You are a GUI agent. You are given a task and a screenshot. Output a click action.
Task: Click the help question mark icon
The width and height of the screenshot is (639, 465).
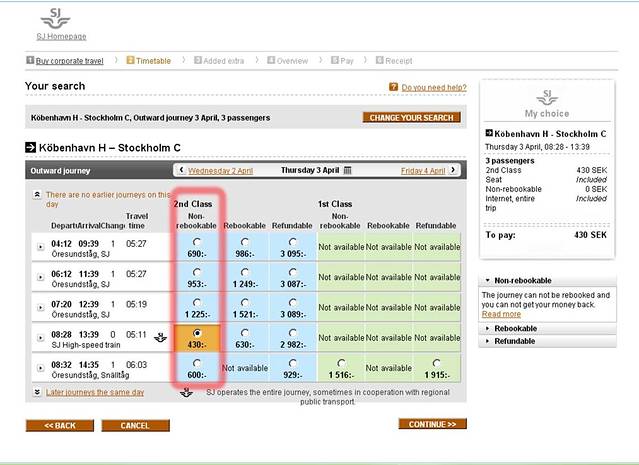393,88
